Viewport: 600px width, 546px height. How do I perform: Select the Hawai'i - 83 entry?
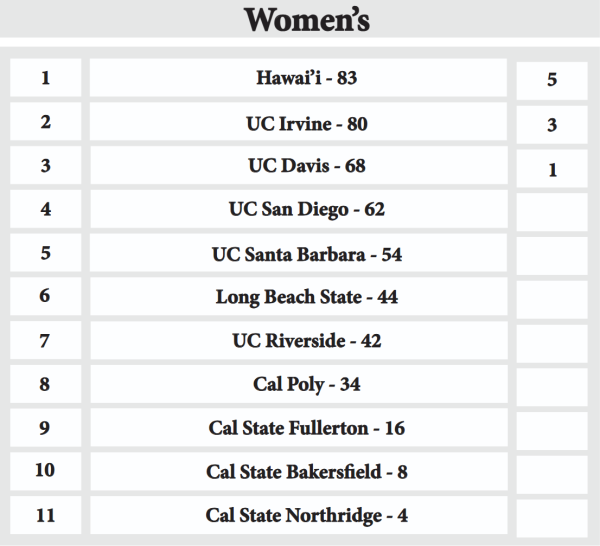pos(306,79)
